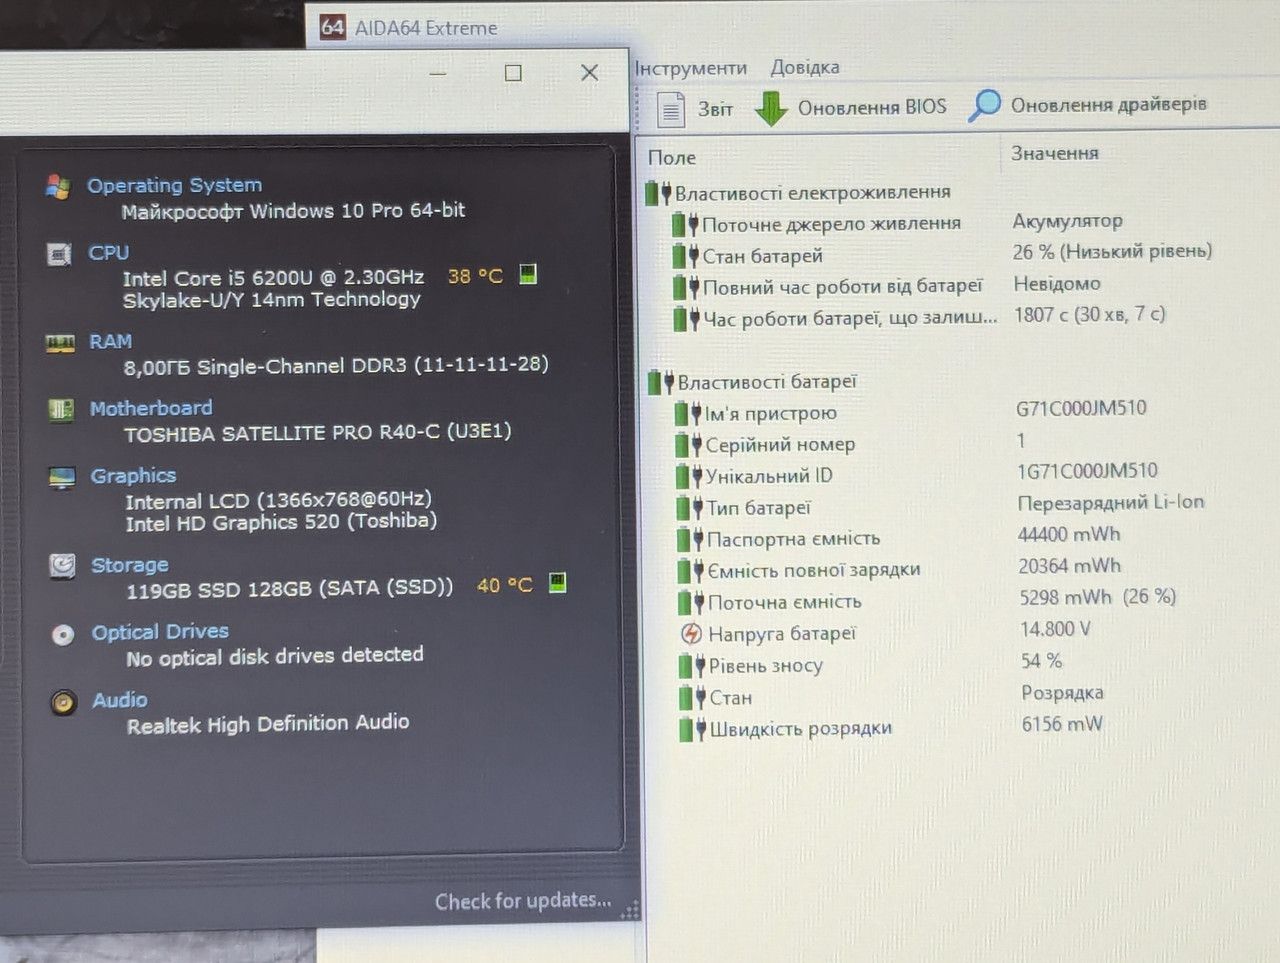This screenshot has height=963, width=1280.
Task: Click the Серійний номер battery icon
Action: pos(689,445)
